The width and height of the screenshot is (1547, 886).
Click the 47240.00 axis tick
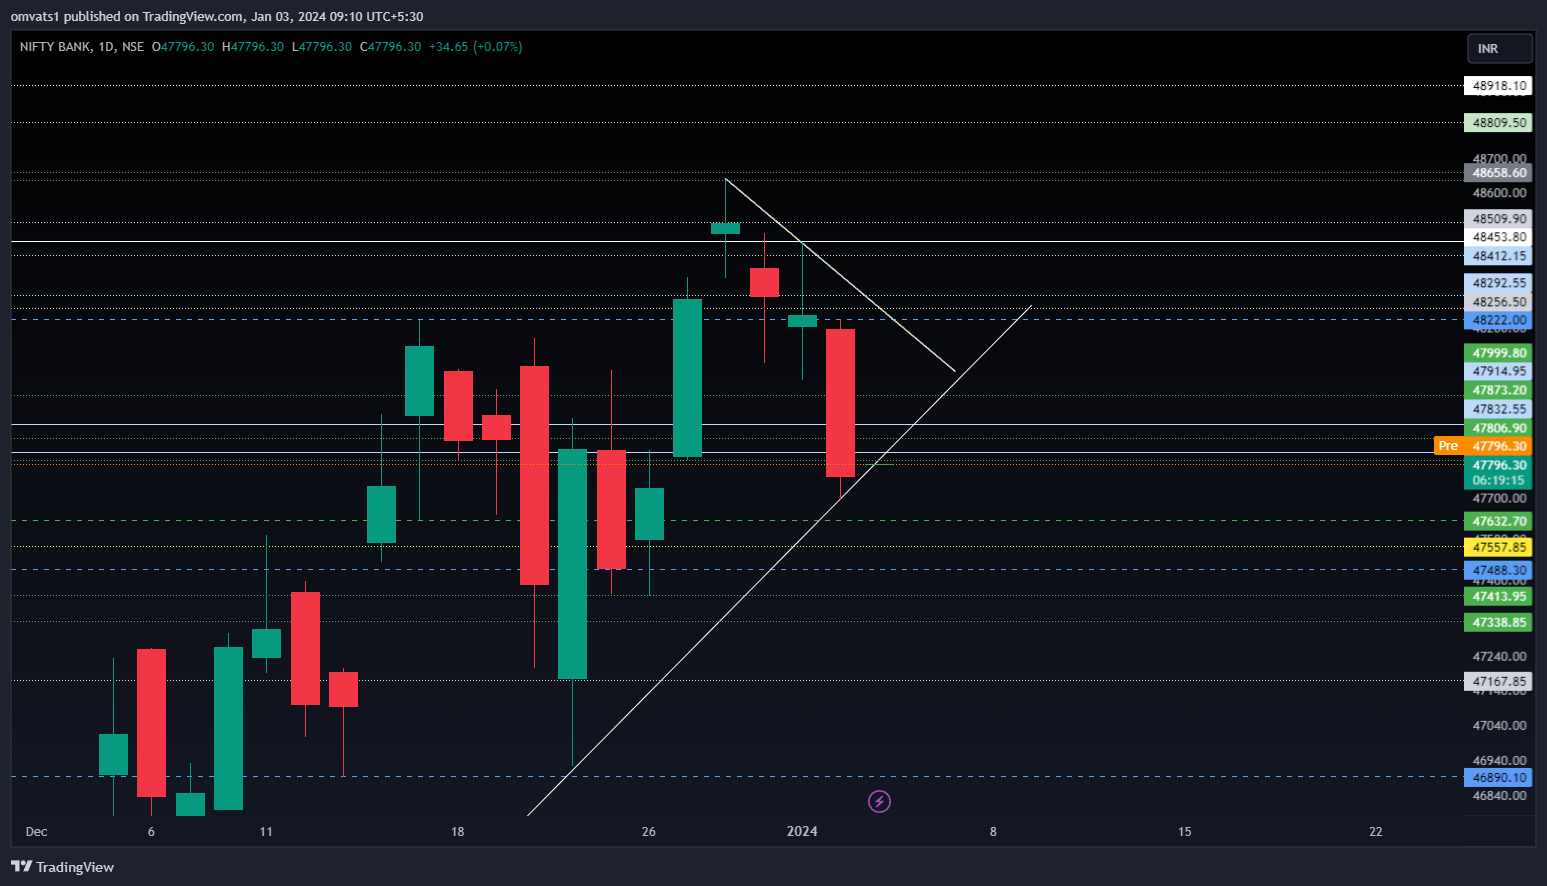(1499, 656)
